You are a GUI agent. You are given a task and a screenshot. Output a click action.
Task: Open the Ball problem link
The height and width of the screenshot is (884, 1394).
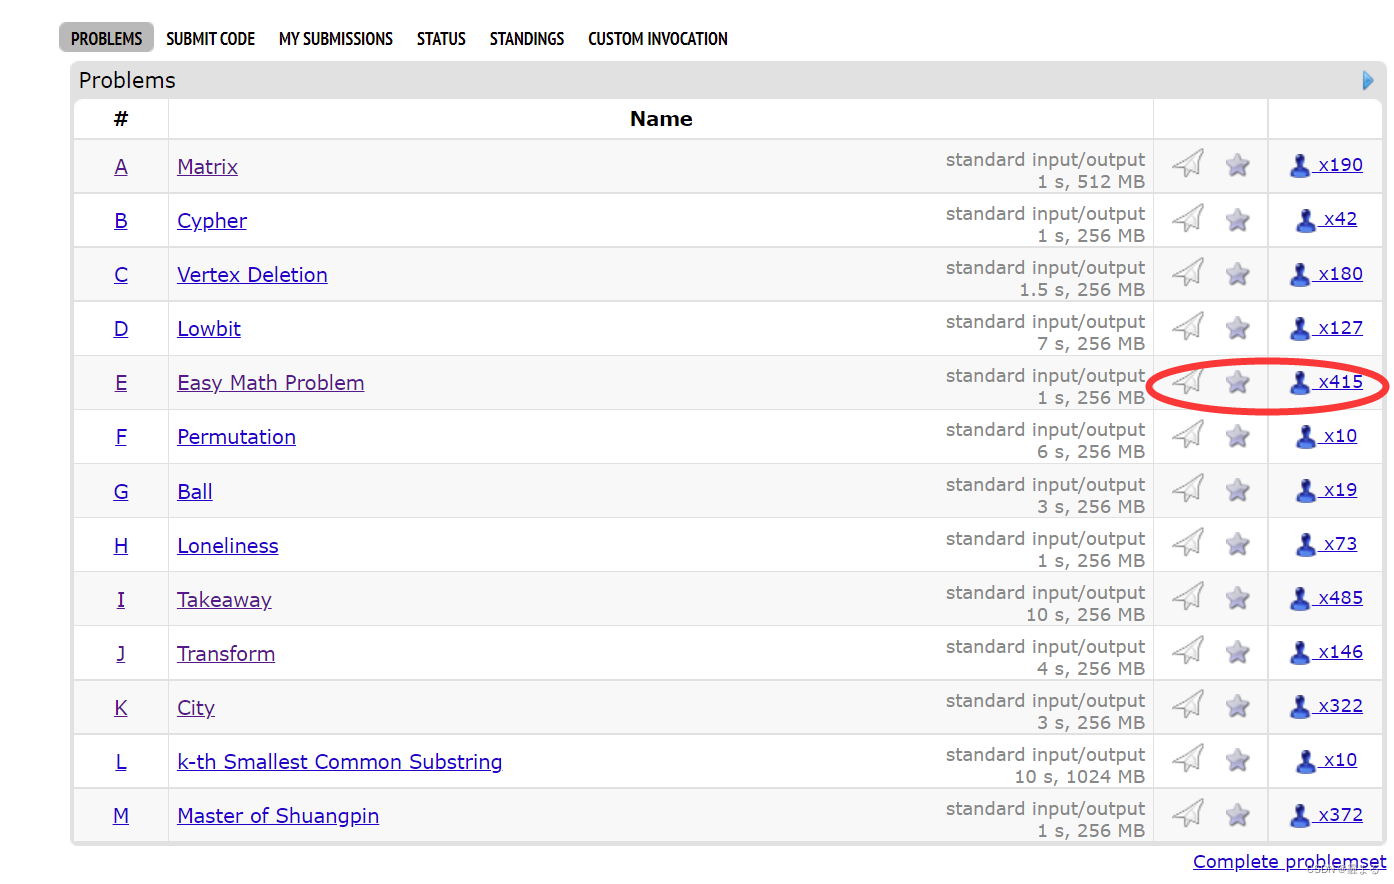click(195, 492)
